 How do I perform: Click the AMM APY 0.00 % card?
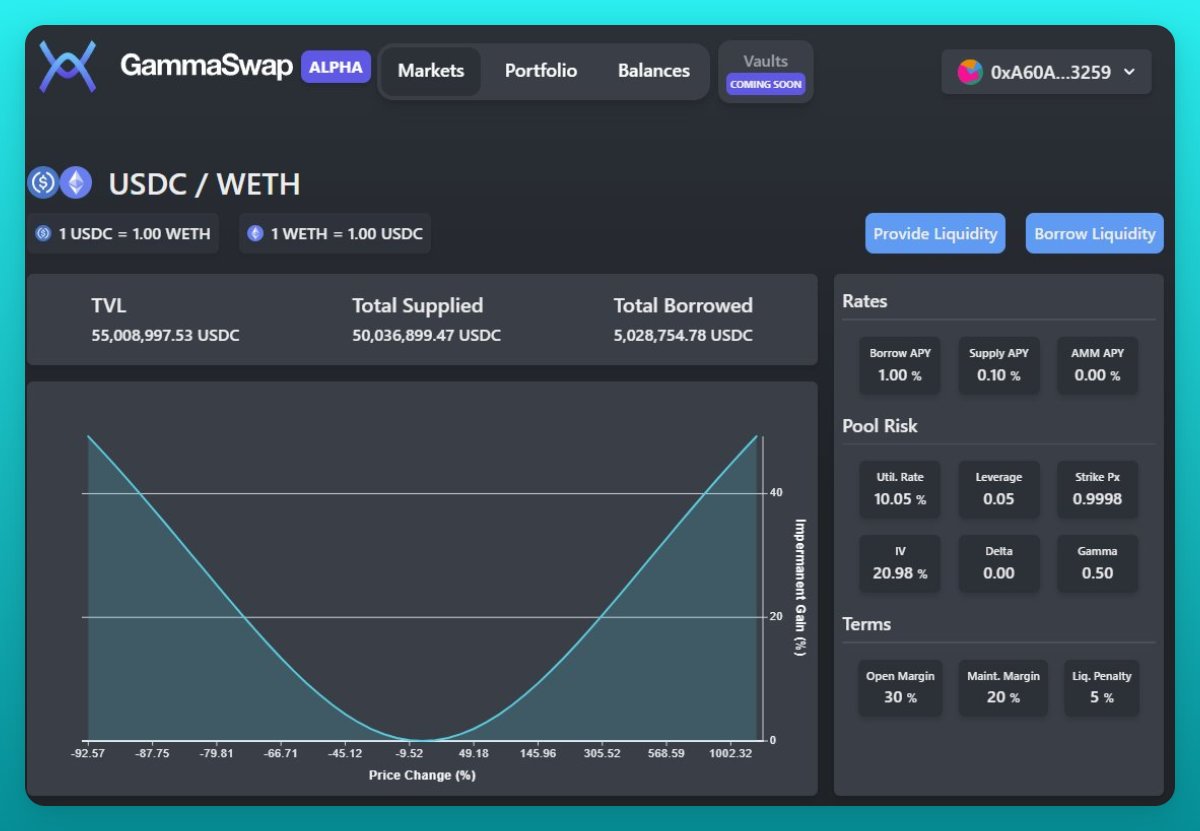[1097, 365]
